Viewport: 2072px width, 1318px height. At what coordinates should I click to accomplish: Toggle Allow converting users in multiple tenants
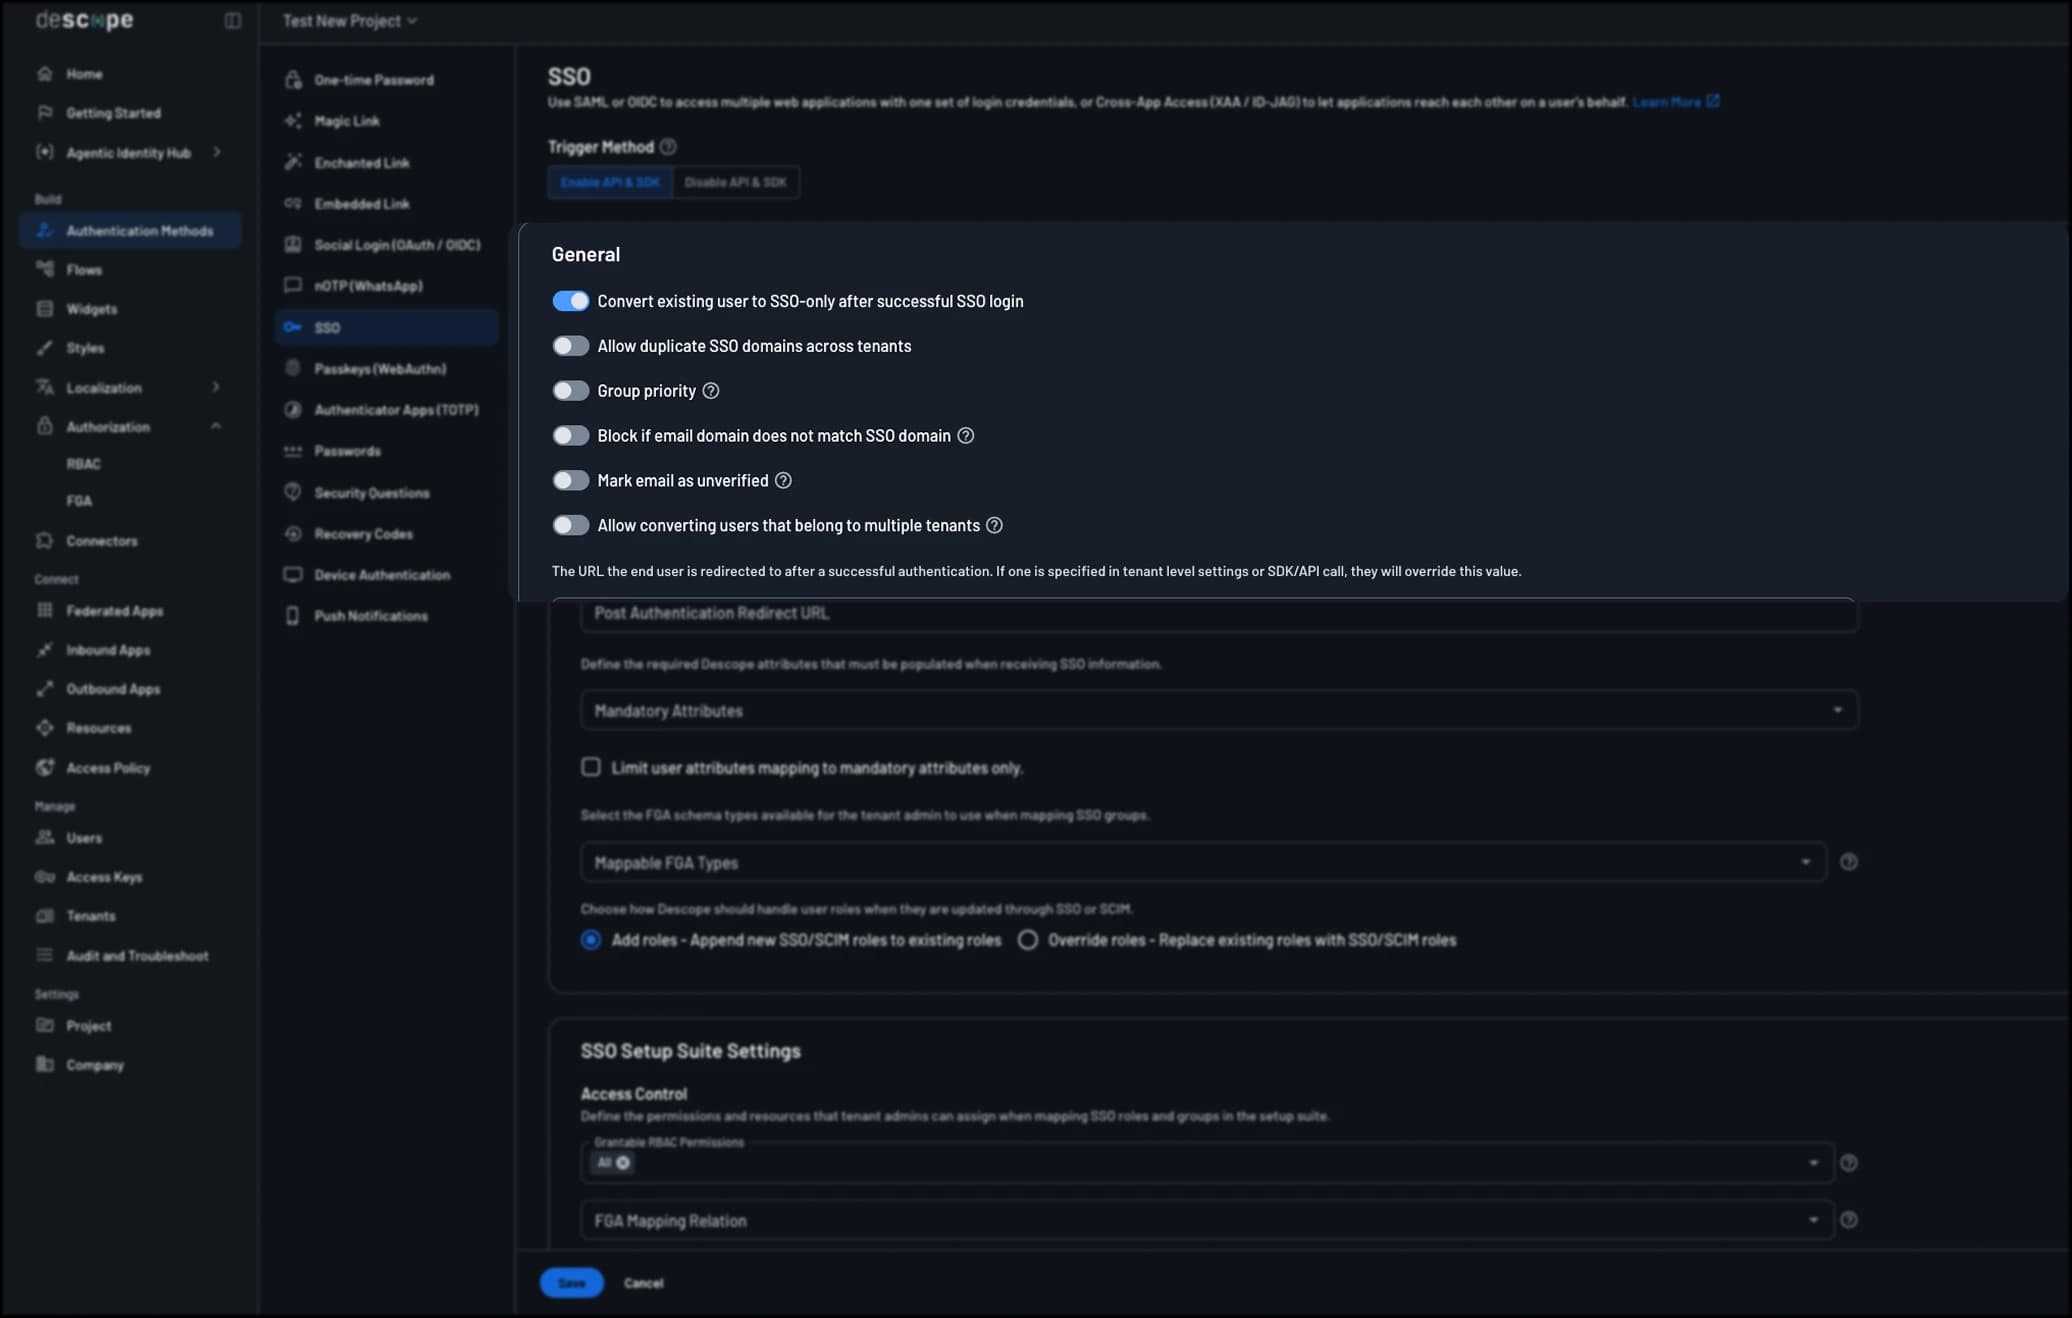click(571, 525)
